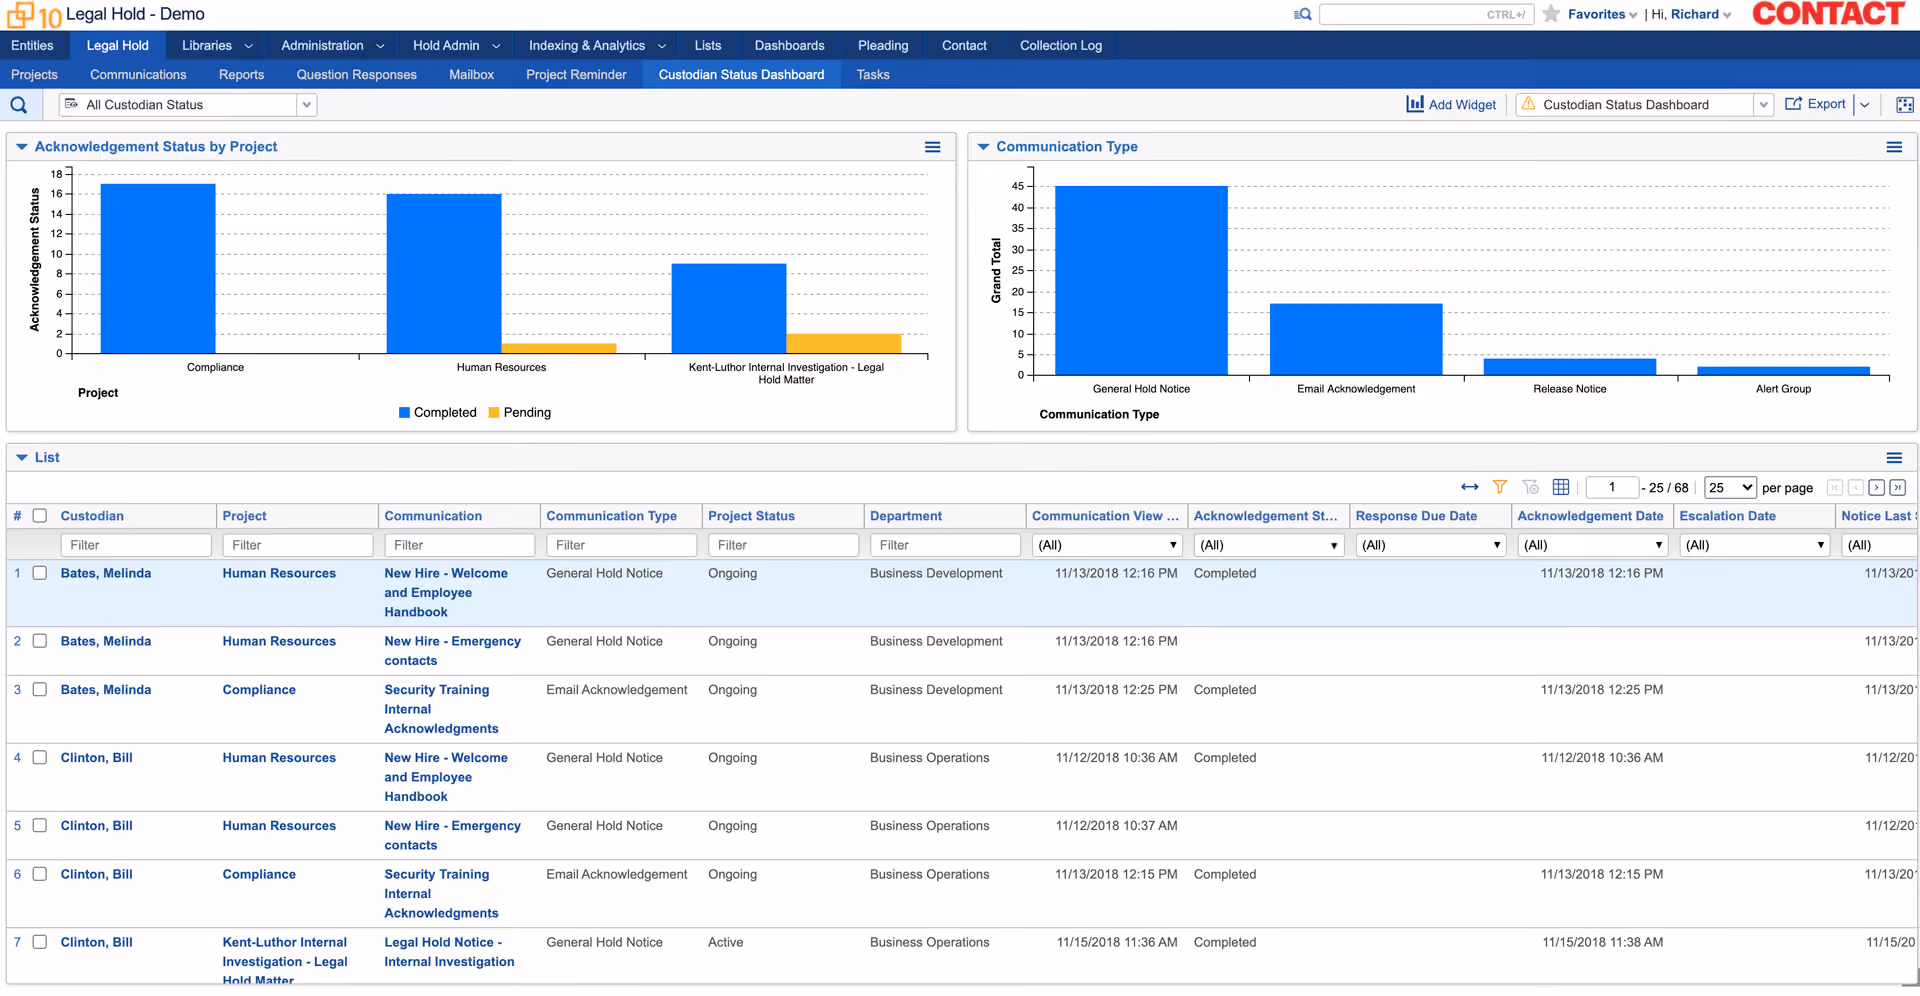This screenshot has width=1920, height=996.
Task: Click the General Hold Notice bar
Action: click(x=1141, y=280)
